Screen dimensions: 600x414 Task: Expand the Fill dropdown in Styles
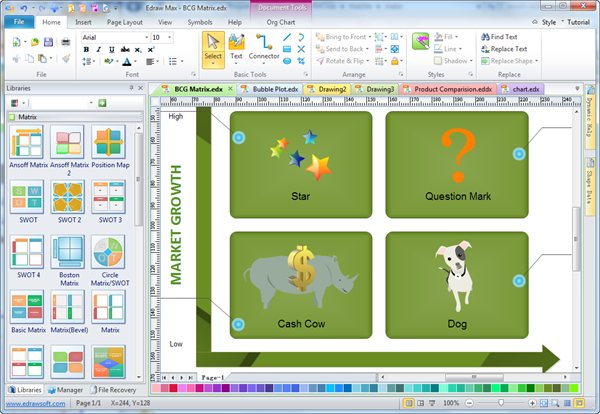(x=457, y=37)
